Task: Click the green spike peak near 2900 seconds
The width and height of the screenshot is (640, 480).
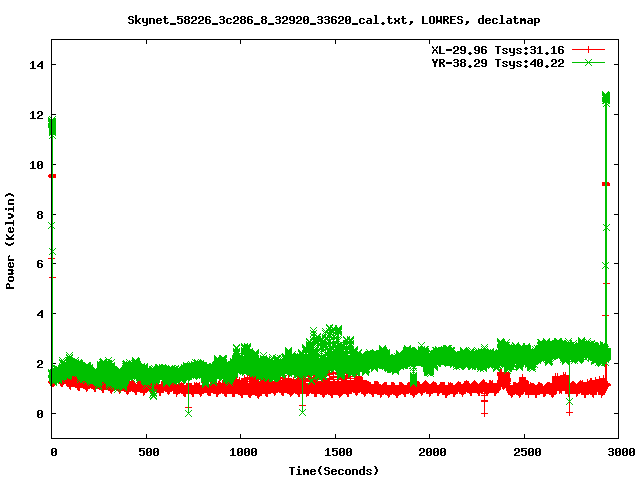Action: point(606,98)
